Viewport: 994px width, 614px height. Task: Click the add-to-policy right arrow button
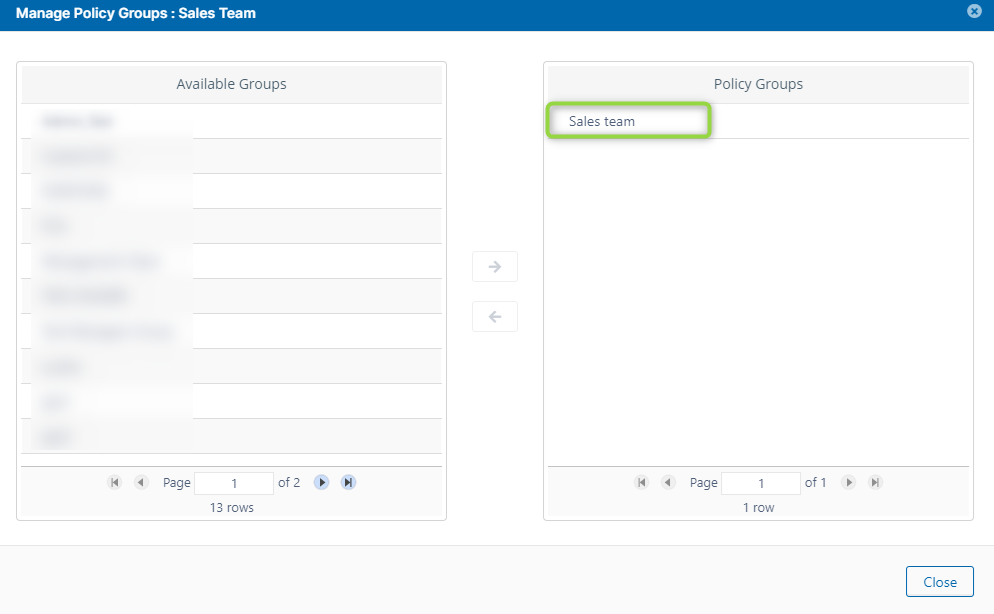[x=494, y=267]
